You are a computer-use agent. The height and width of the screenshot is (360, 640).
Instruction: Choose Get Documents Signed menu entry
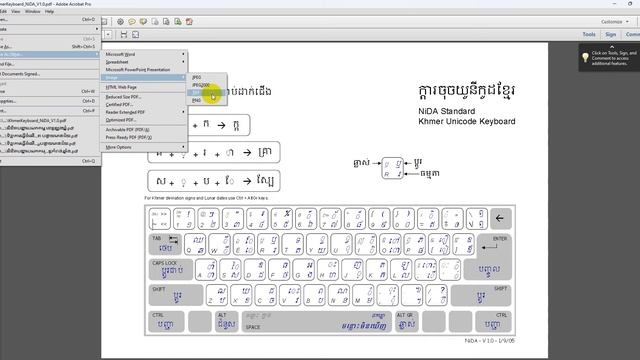pos(49,74)
